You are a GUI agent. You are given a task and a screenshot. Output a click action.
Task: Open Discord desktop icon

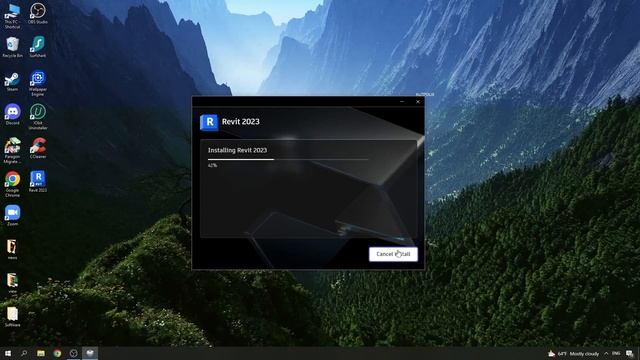pyautogui.click(x=12, y=115)
